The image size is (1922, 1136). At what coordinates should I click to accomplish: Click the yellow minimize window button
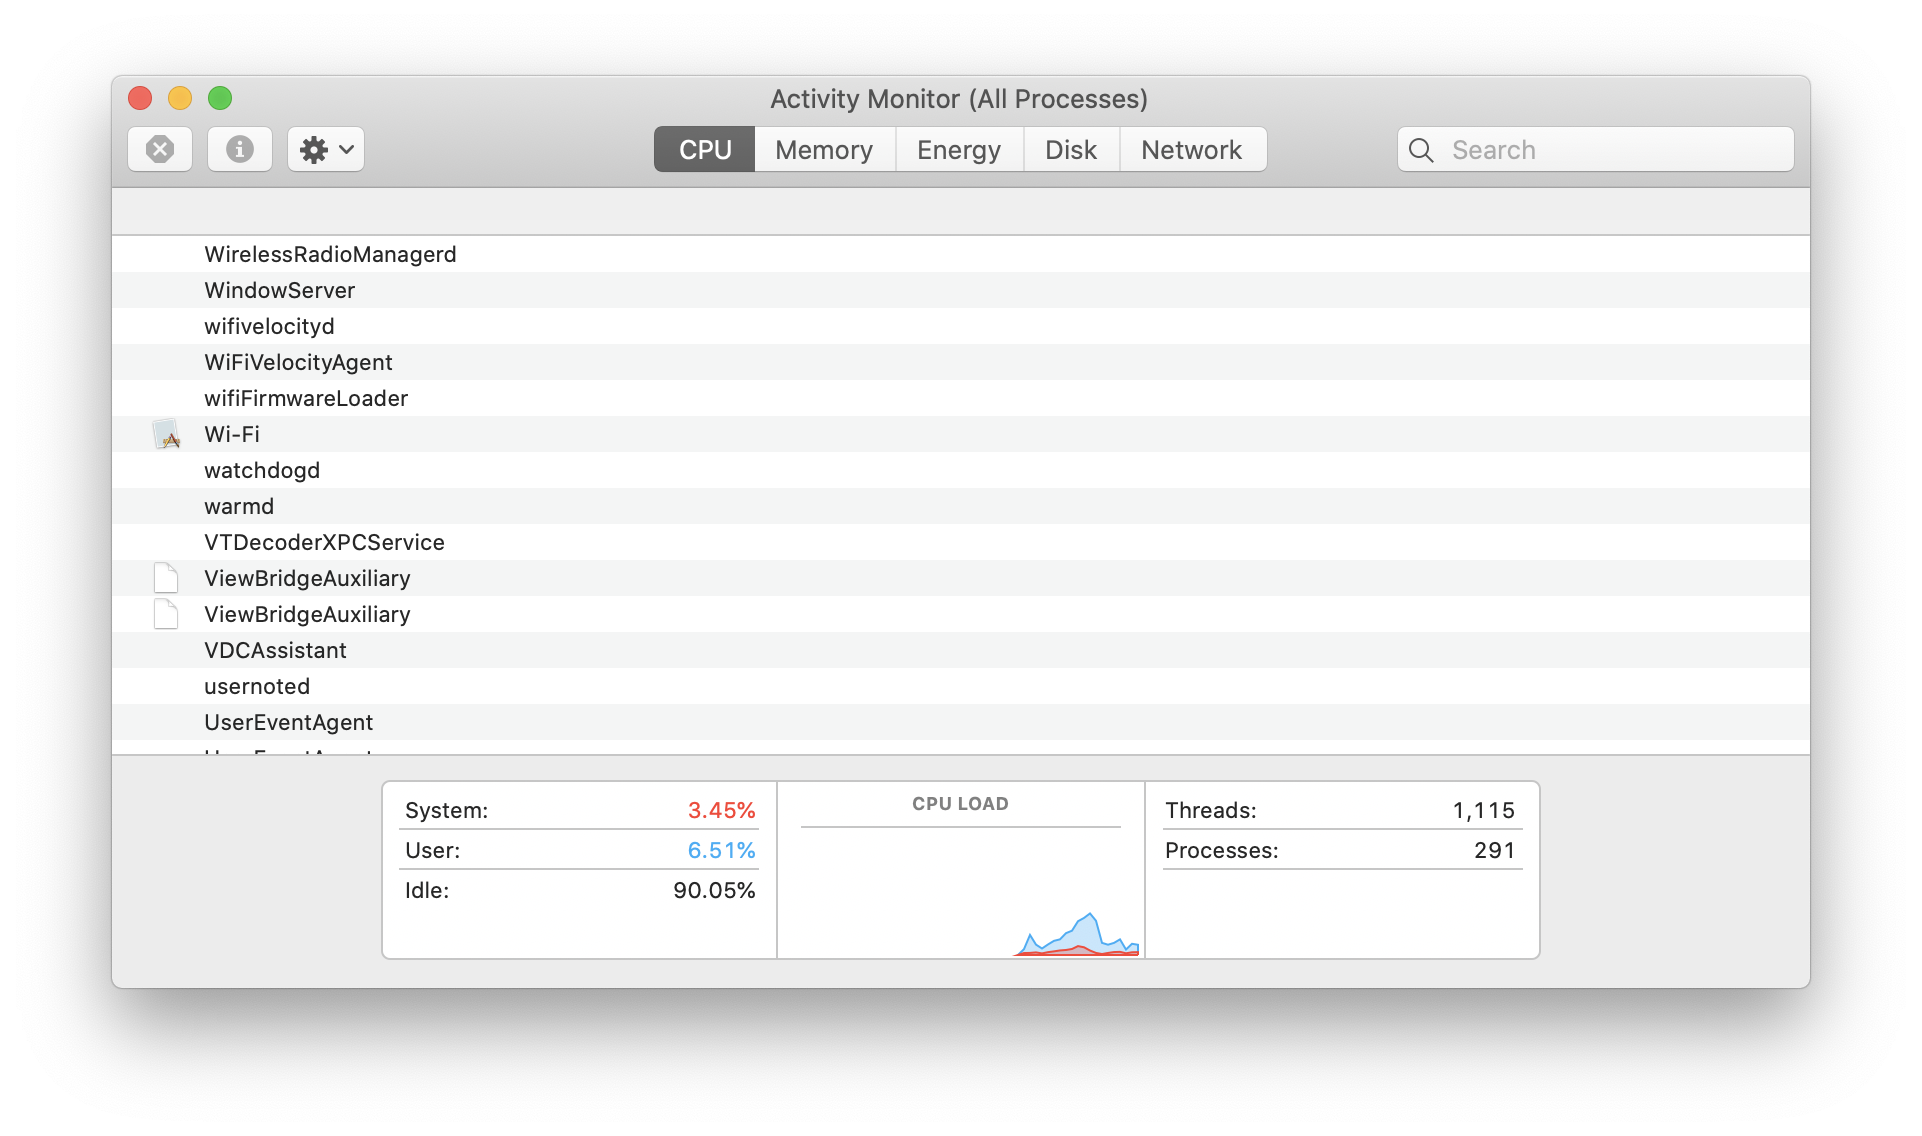coord(180,98)
